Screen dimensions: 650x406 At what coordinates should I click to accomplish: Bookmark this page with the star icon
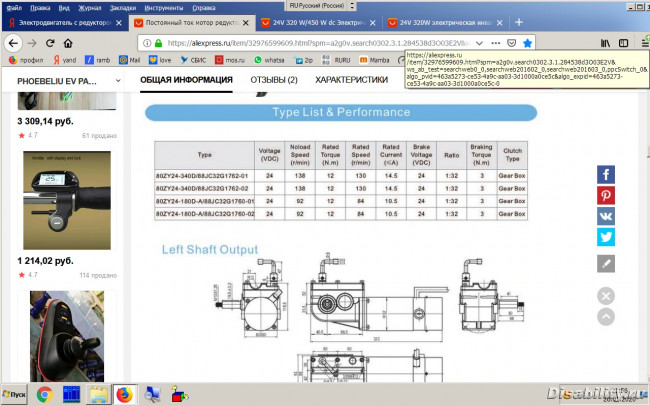click(527, 43)
